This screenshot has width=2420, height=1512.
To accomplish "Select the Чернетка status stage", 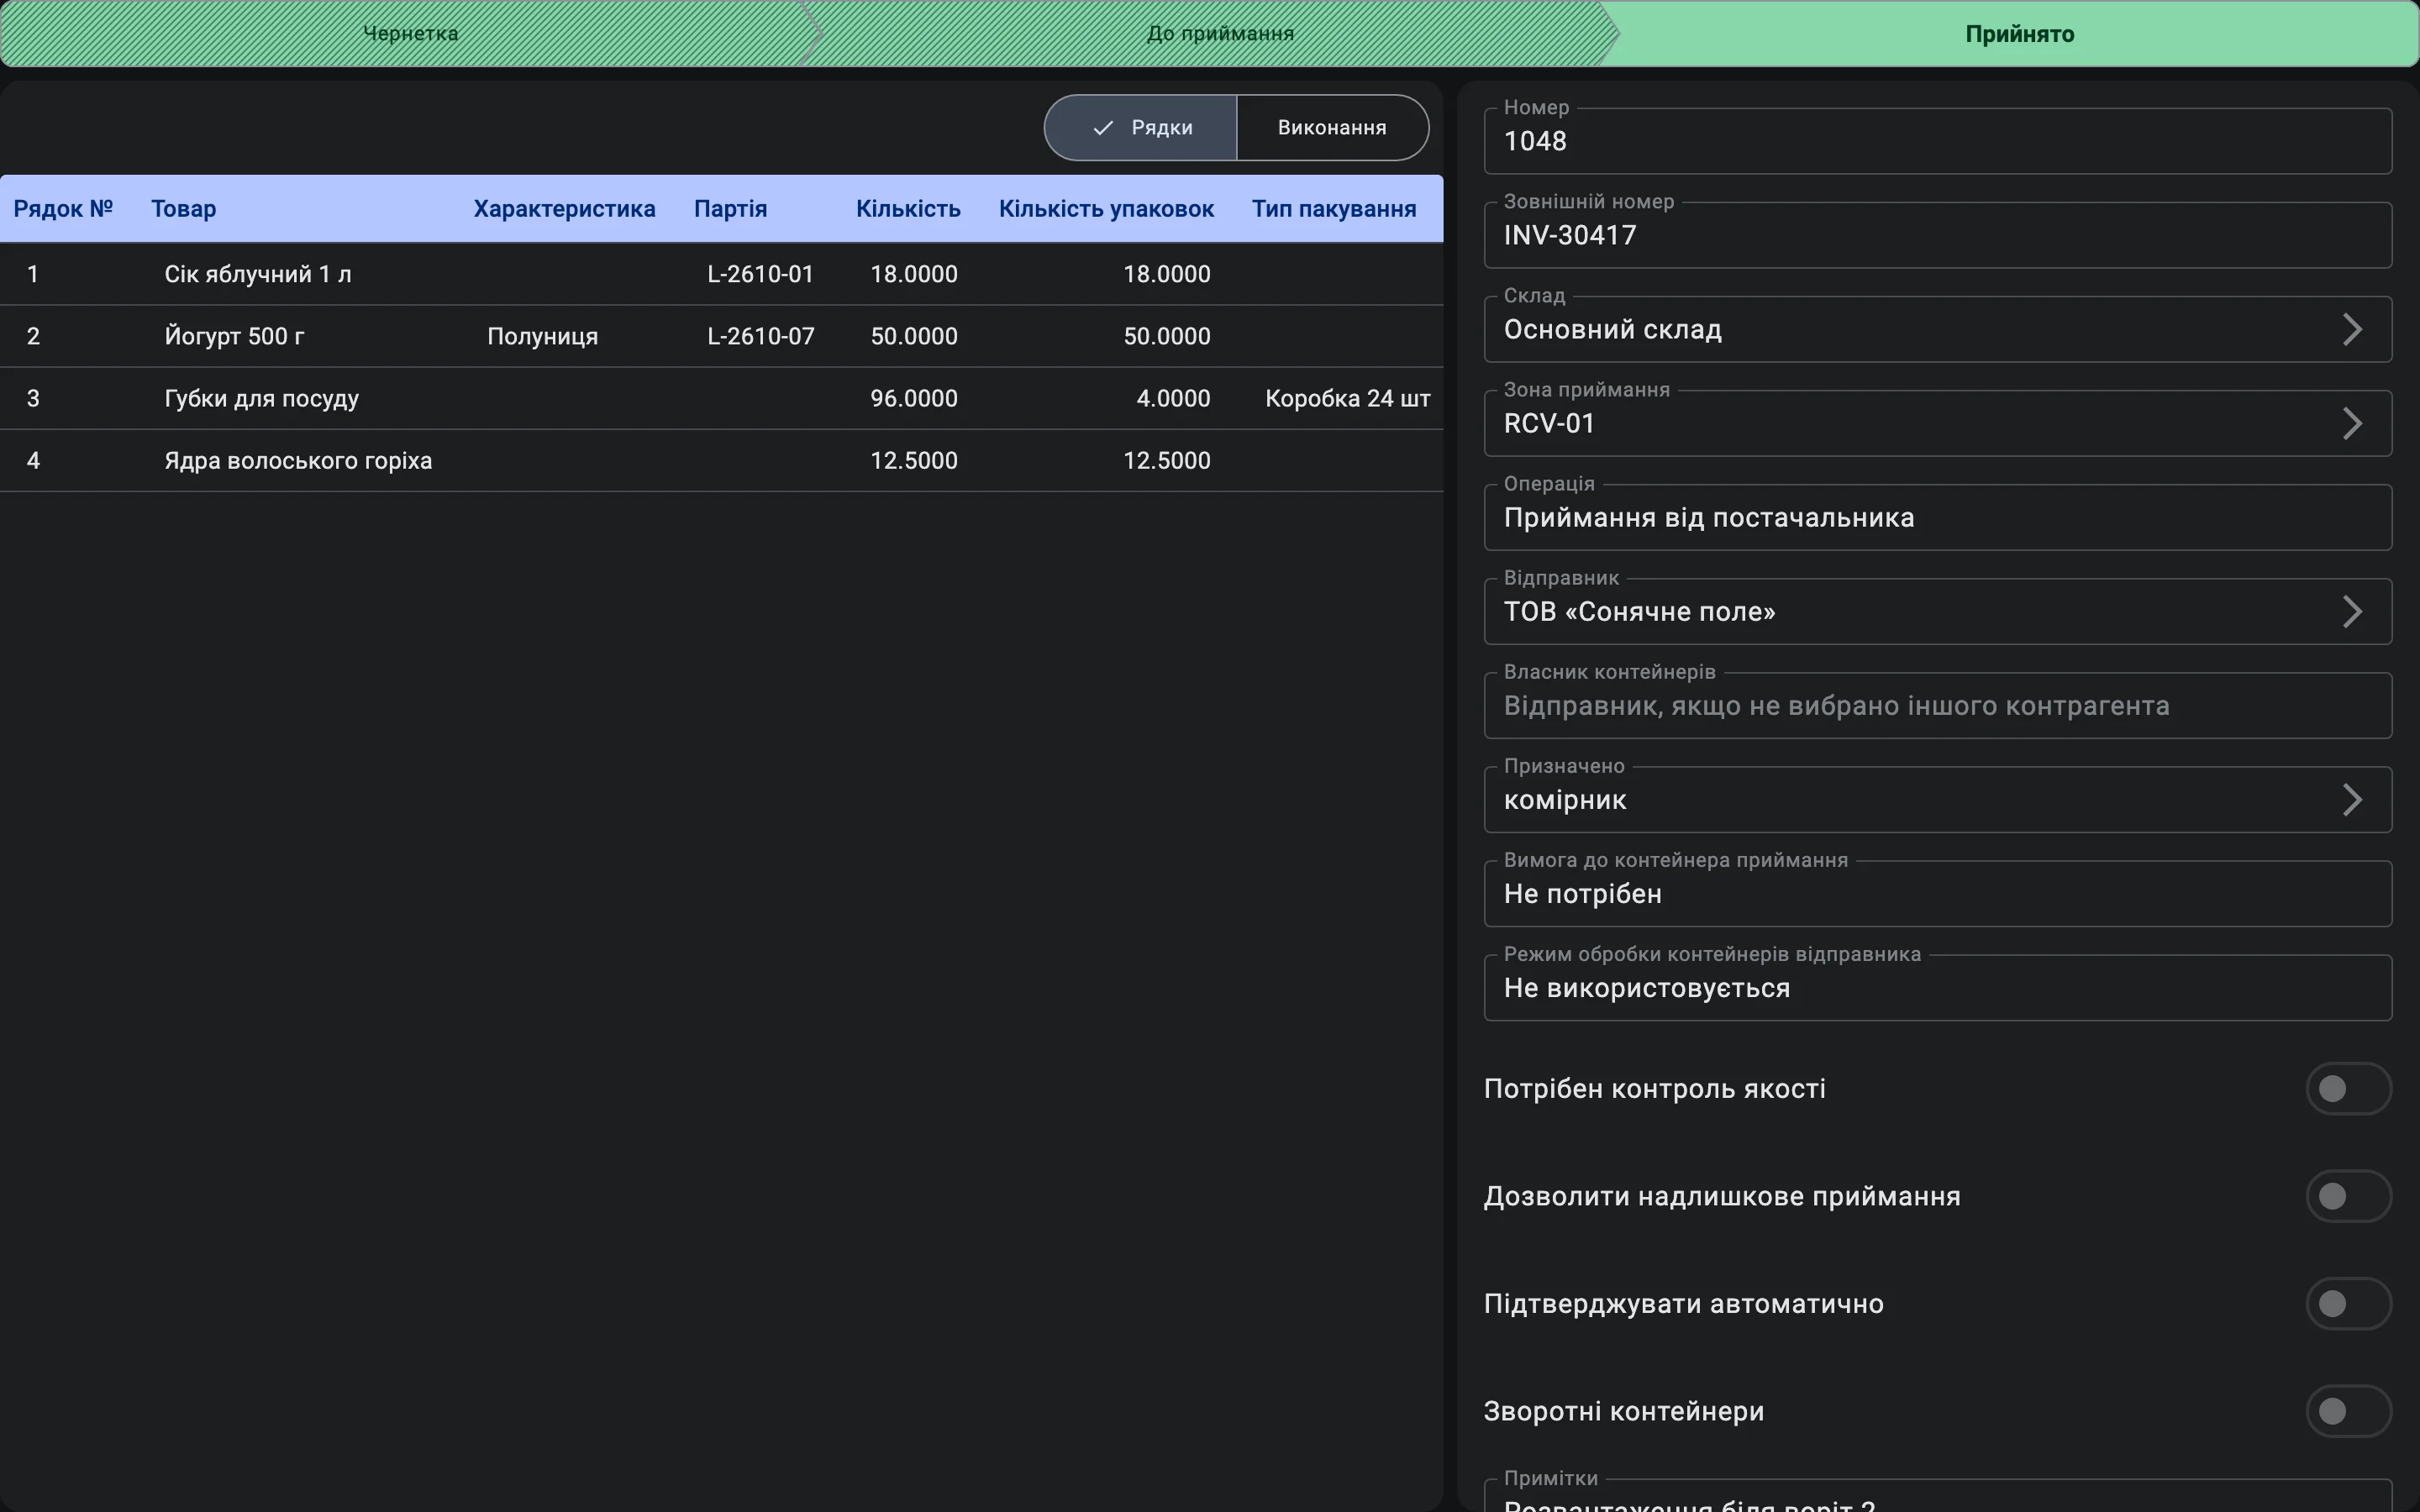I will tap(410, 33).
